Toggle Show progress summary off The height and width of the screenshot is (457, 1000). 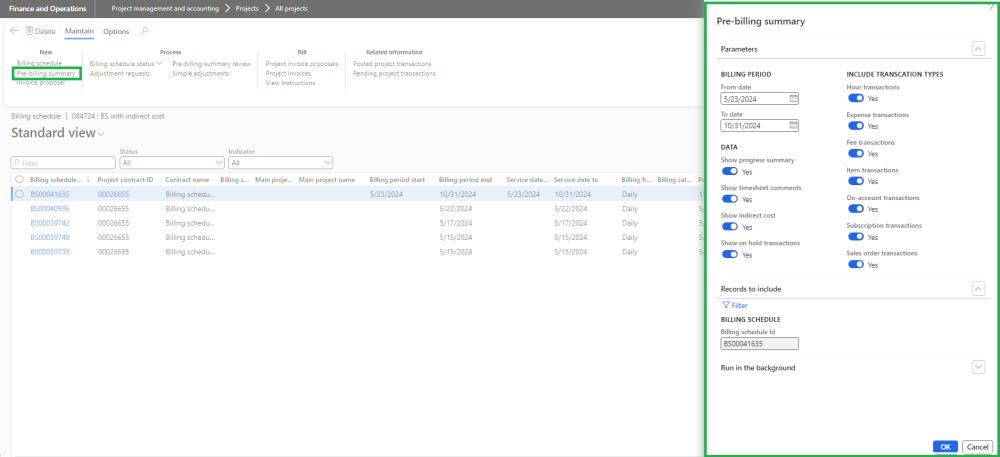729,172
